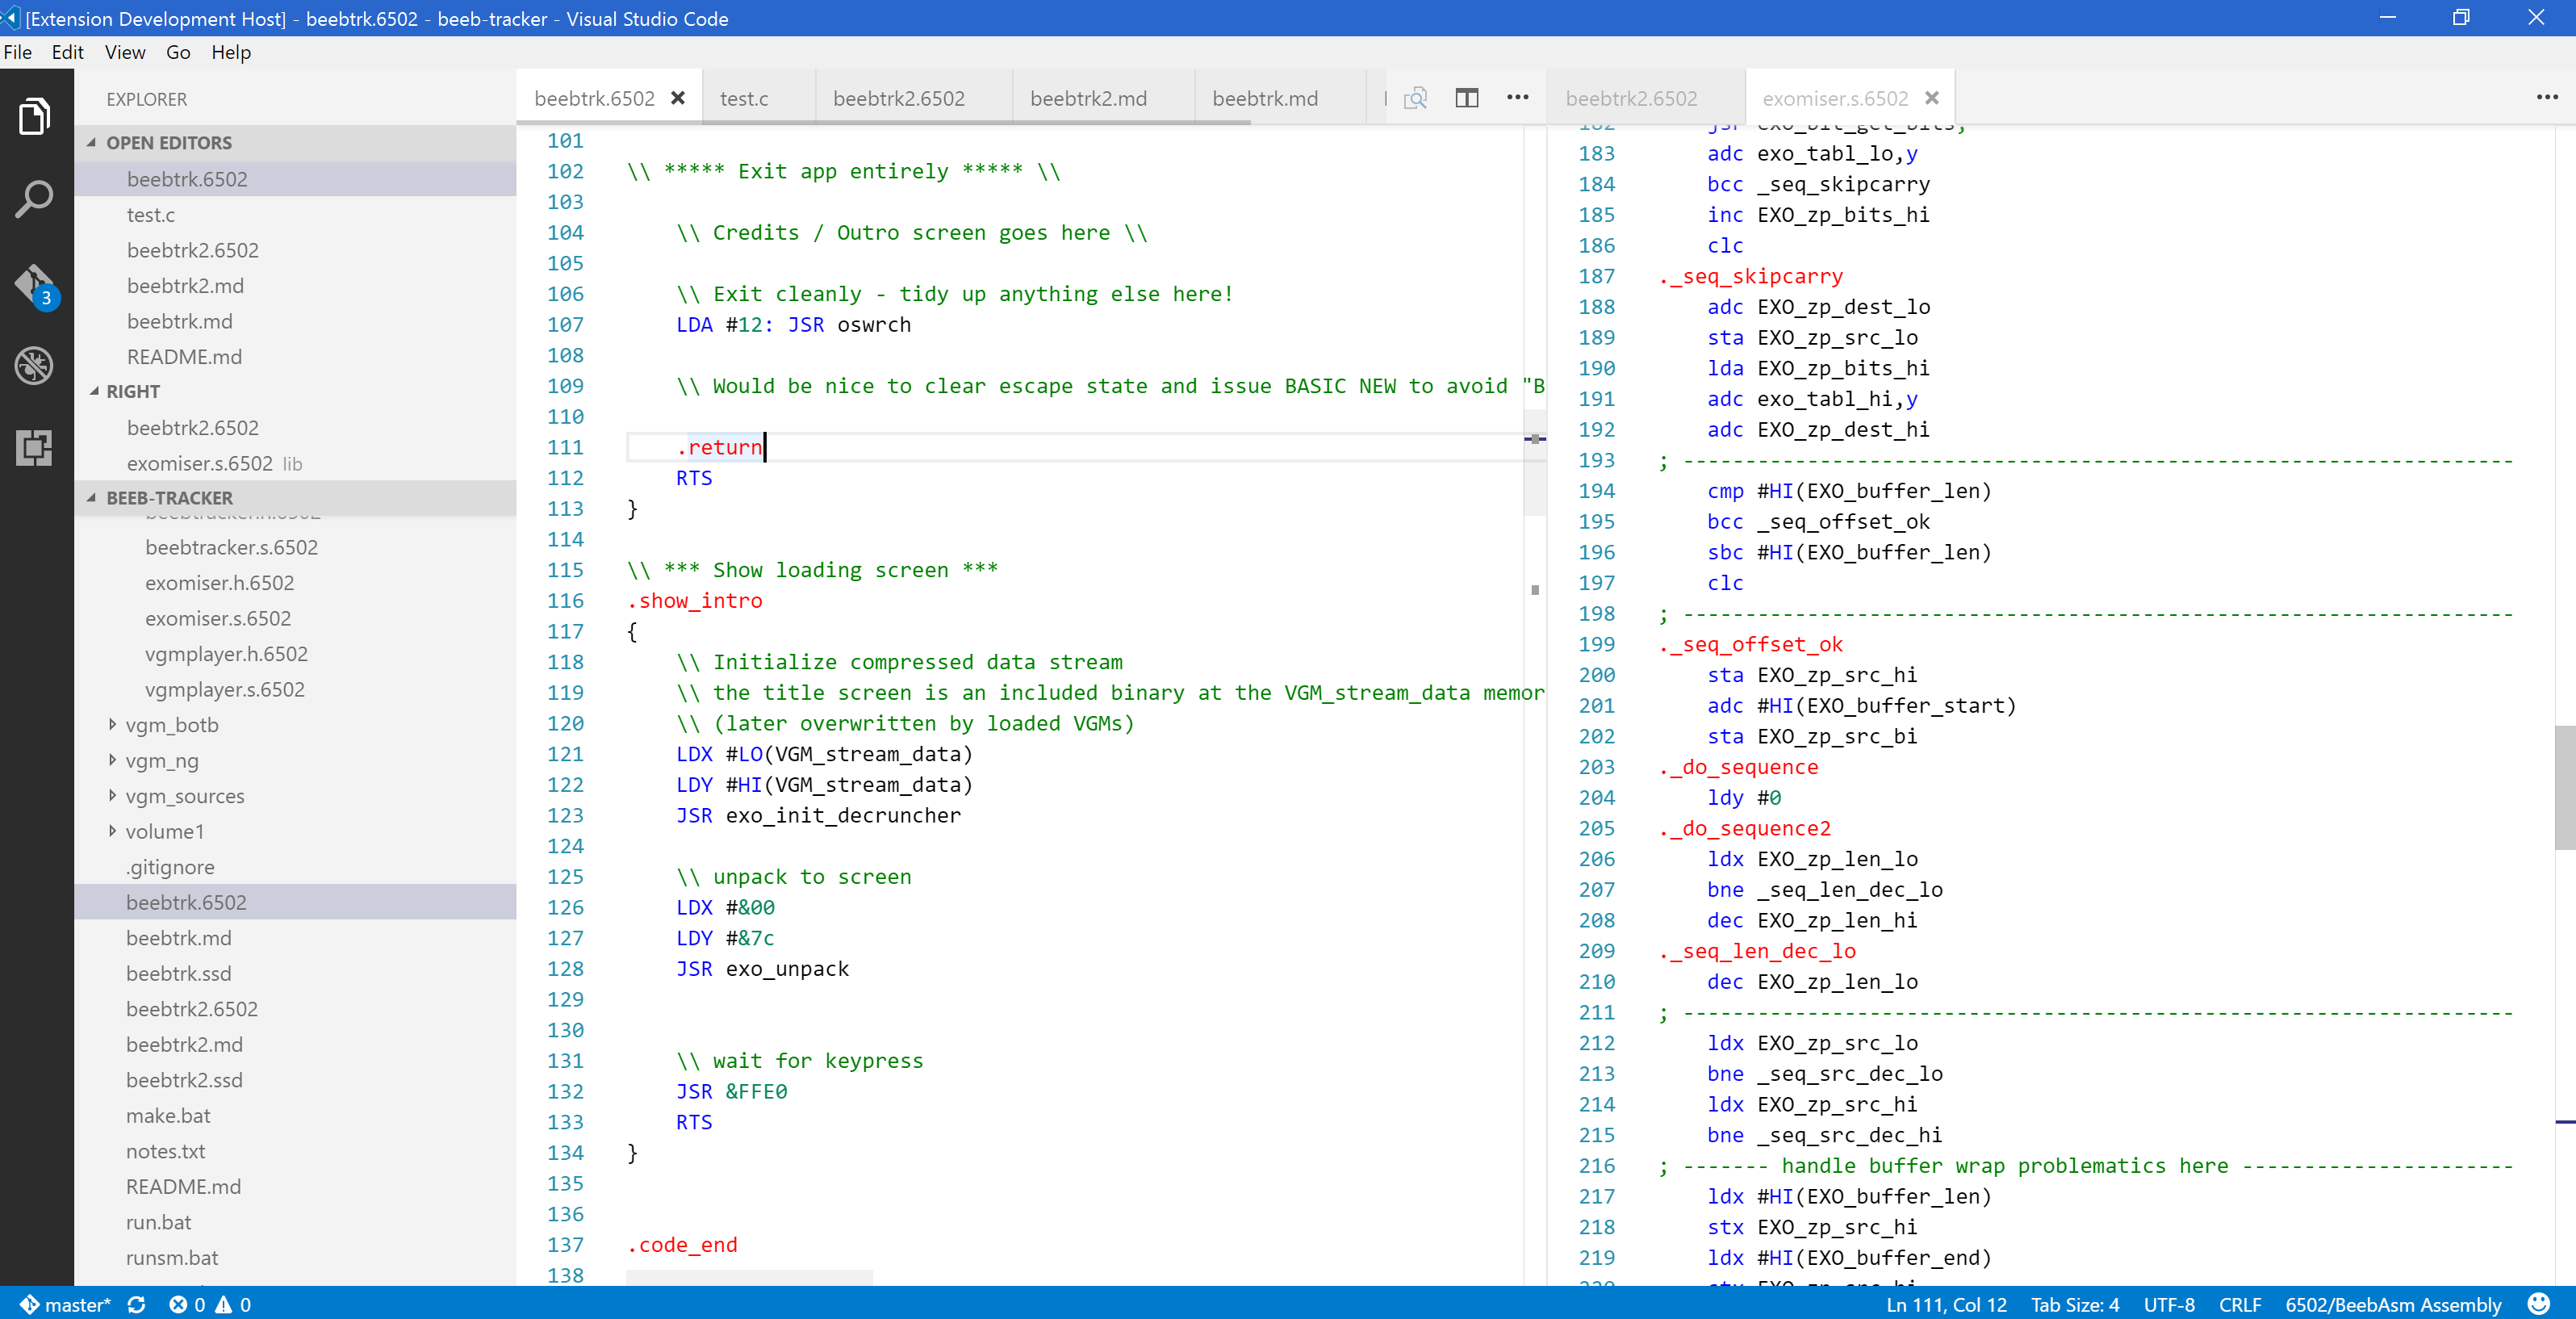
Task: Collapse the BEEB-TRACKER folder section
Action: pyautogui.click(x=295, y=498)
